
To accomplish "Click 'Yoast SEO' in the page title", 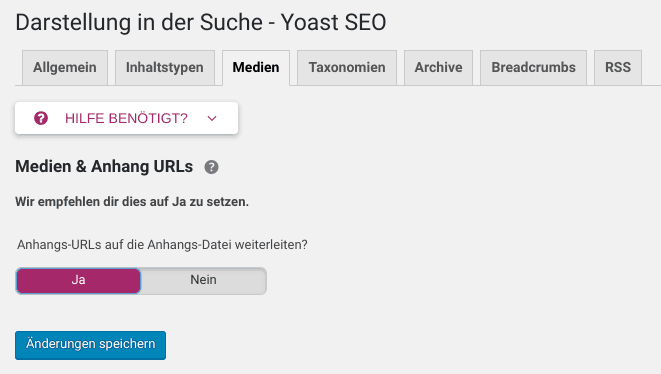I will [333, 22].
